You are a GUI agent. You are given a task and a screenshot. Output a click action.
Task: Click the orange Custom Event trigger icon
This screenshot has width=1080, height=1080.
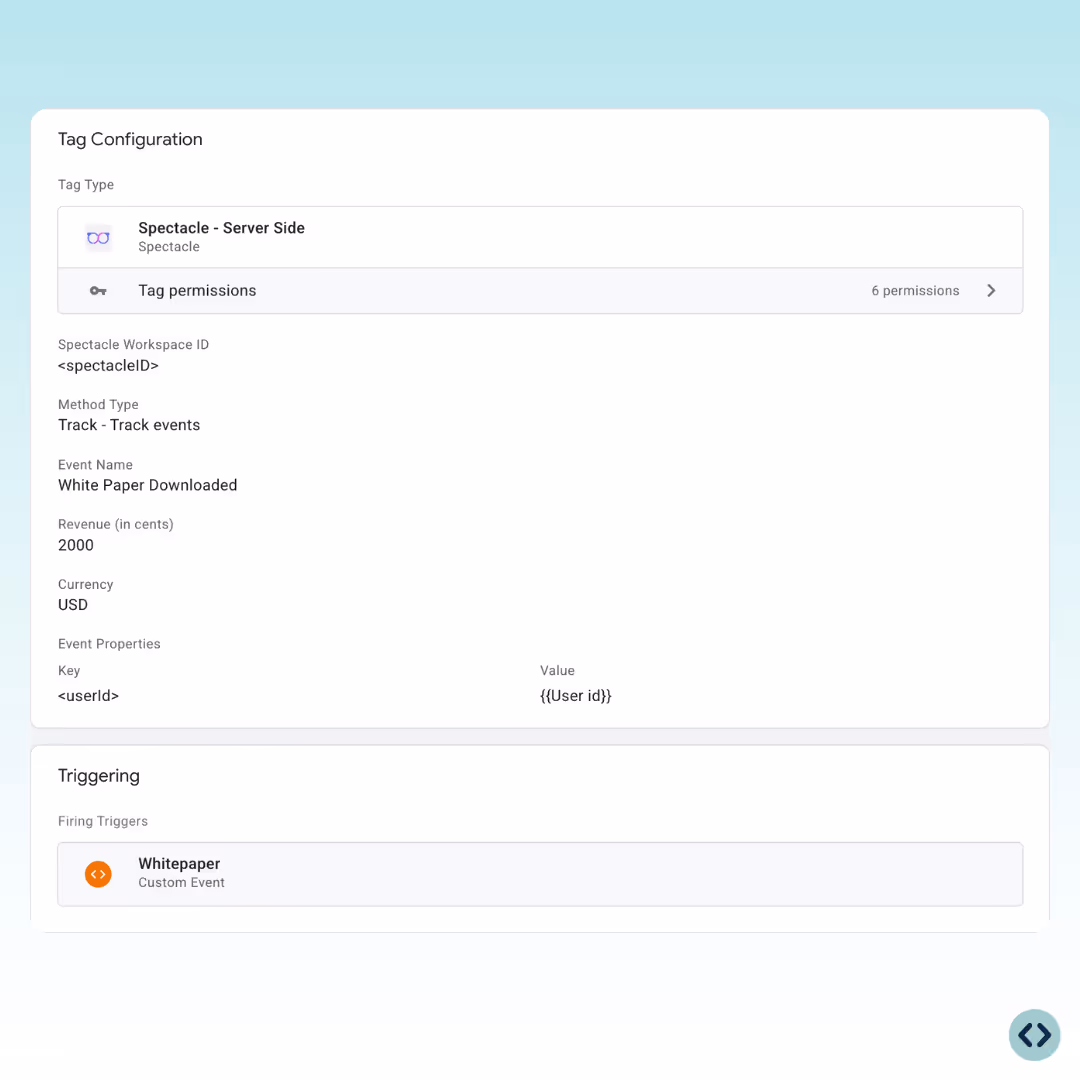tap(98, 874)
